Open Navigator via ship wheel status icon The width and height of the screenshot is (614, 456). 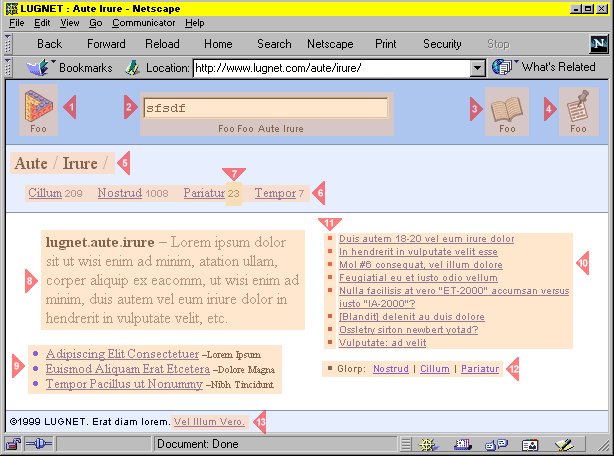click(428, 444)
